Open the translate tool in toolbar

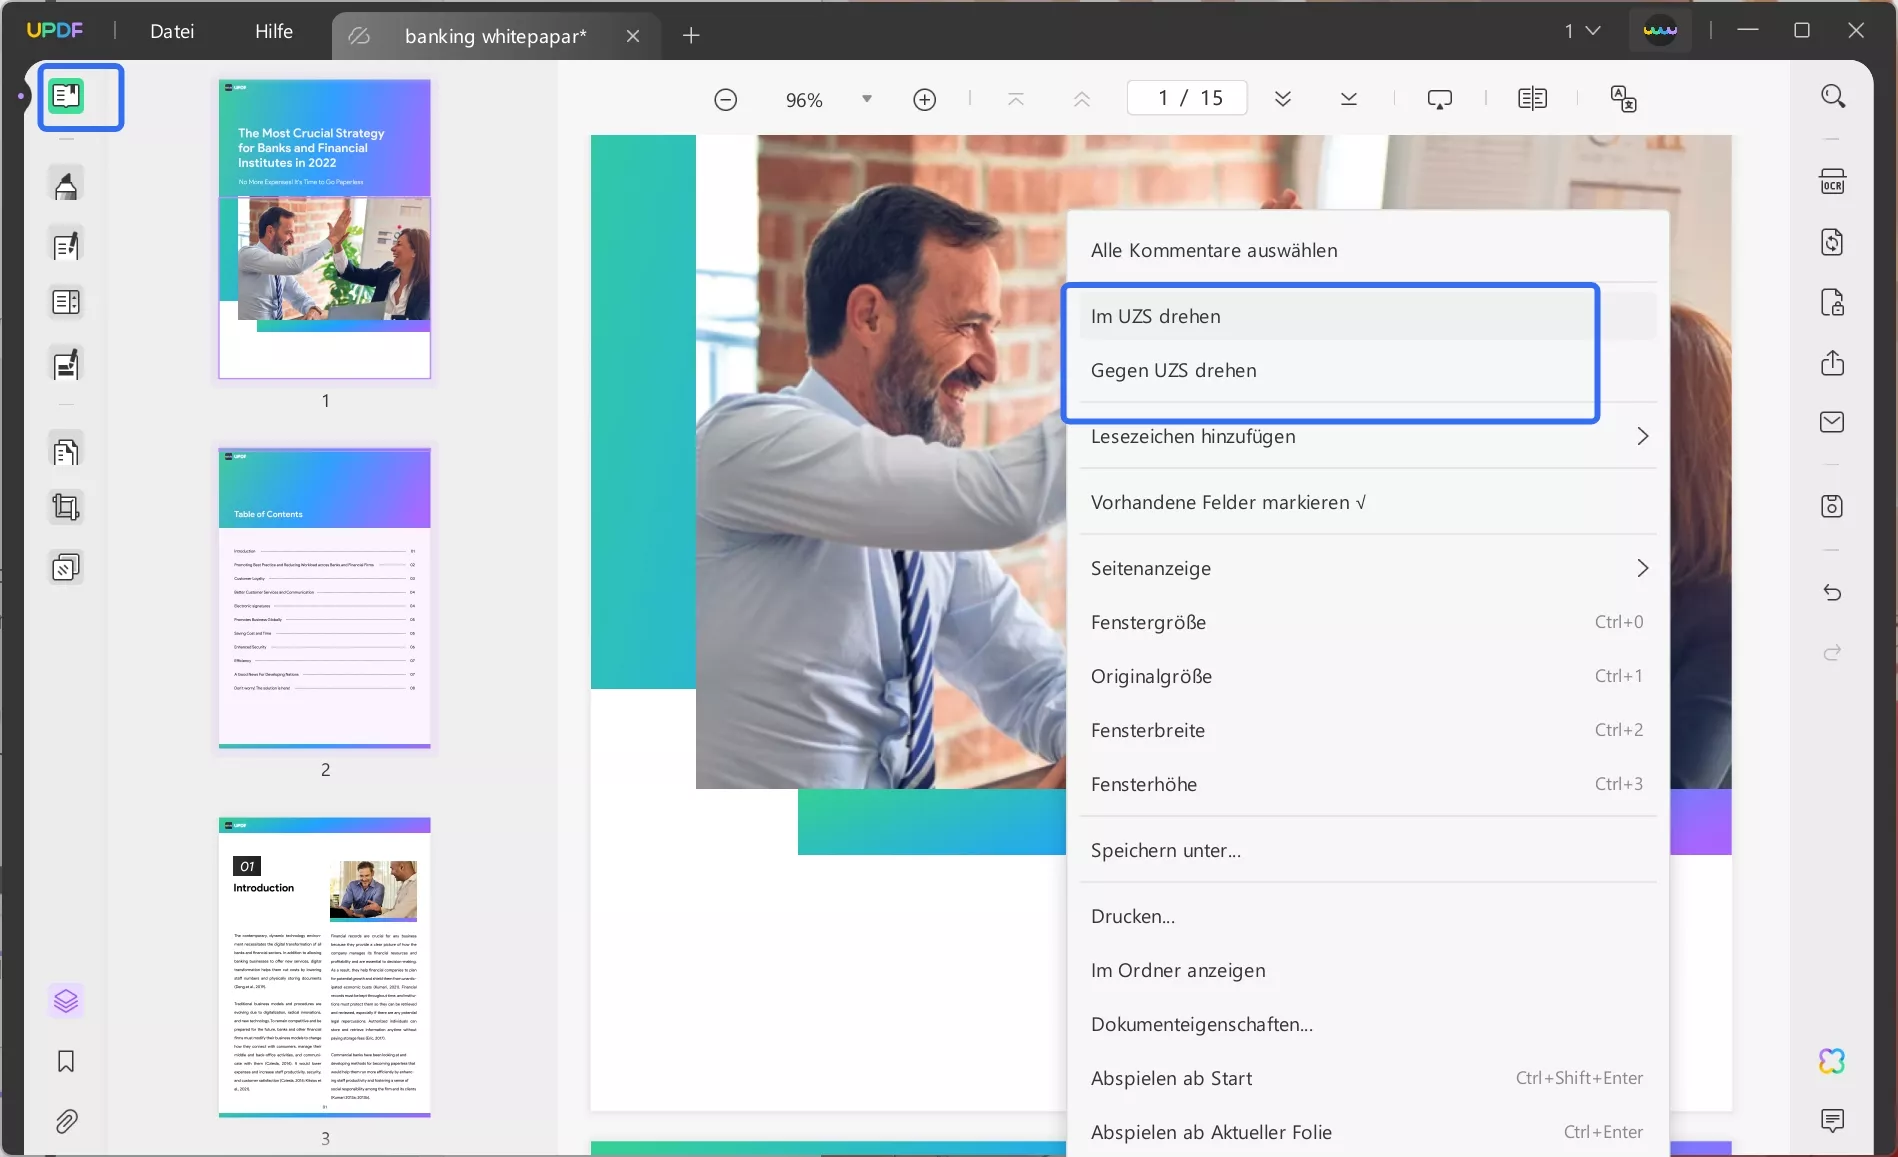pyautogui.click(x=1623, y=99)
